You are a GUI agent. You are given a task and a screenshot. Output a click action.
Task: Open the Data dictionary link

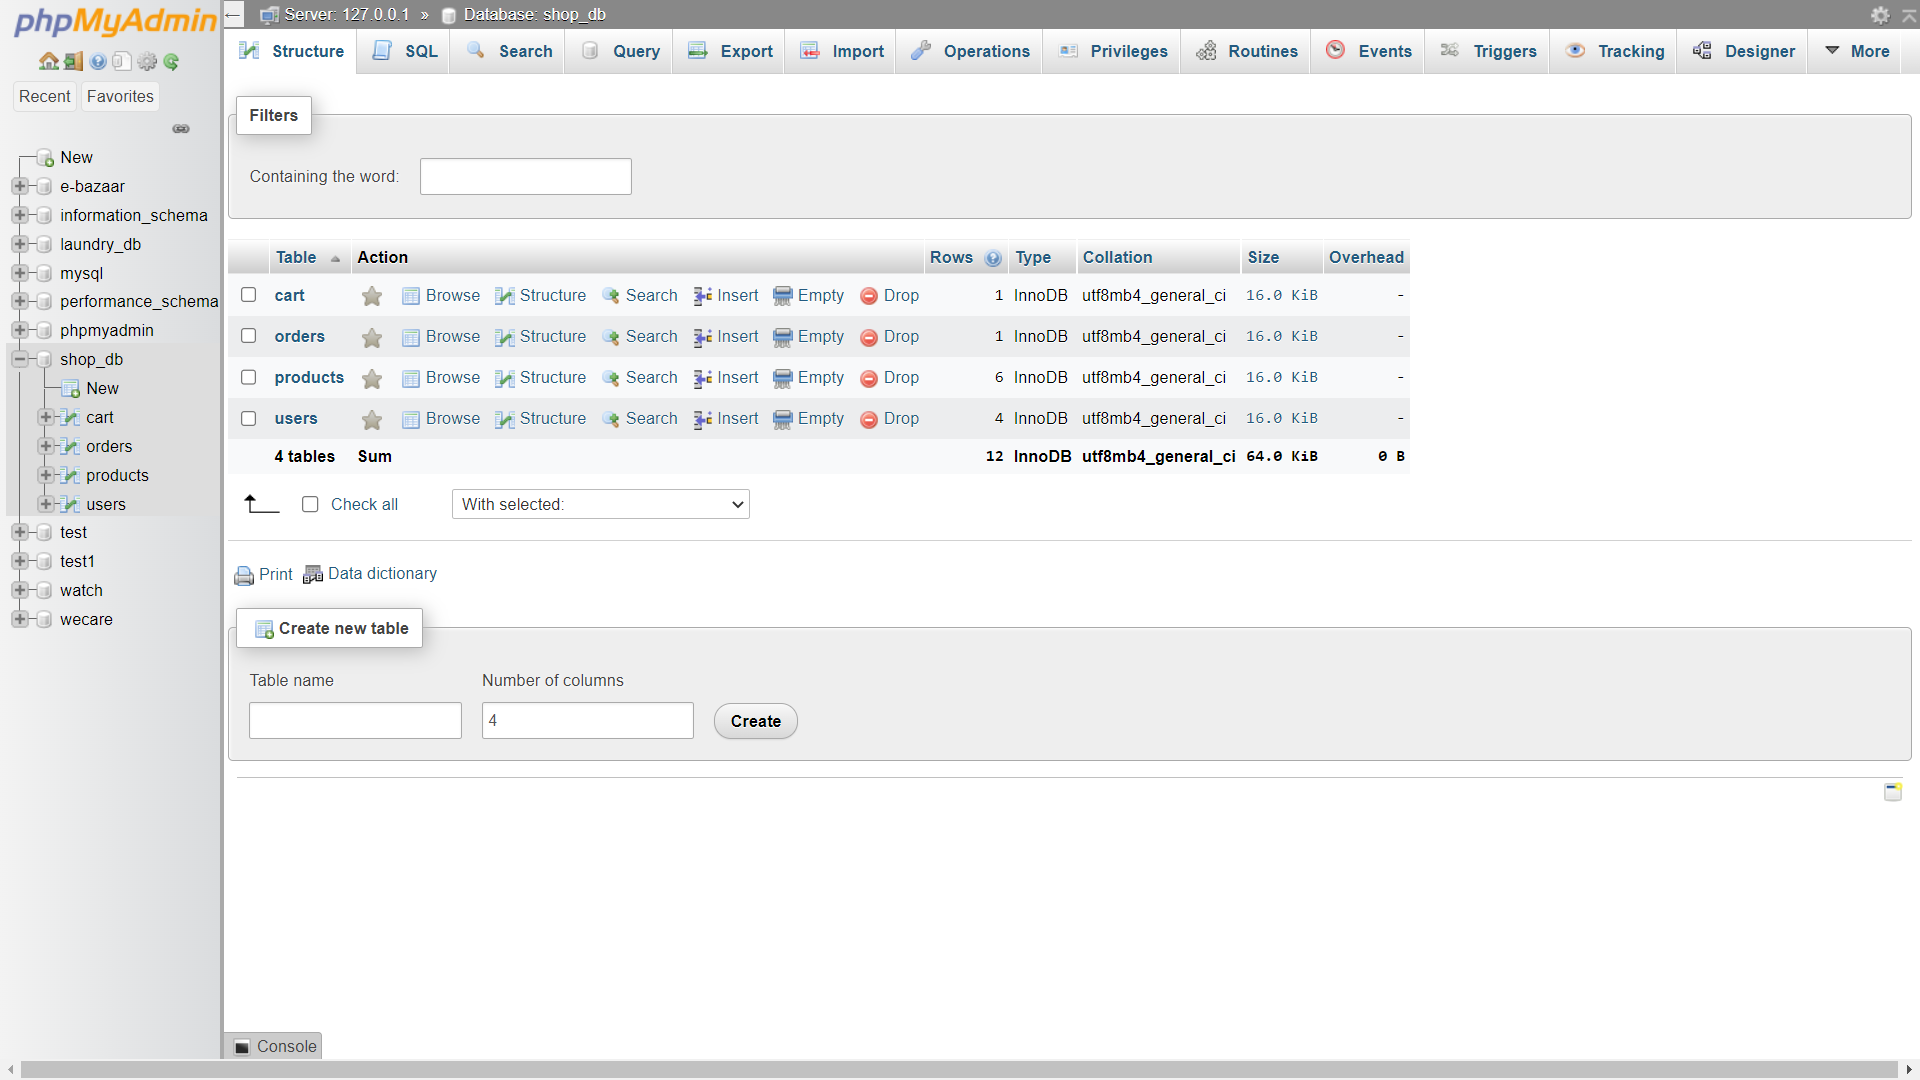(x=382, y=574)
